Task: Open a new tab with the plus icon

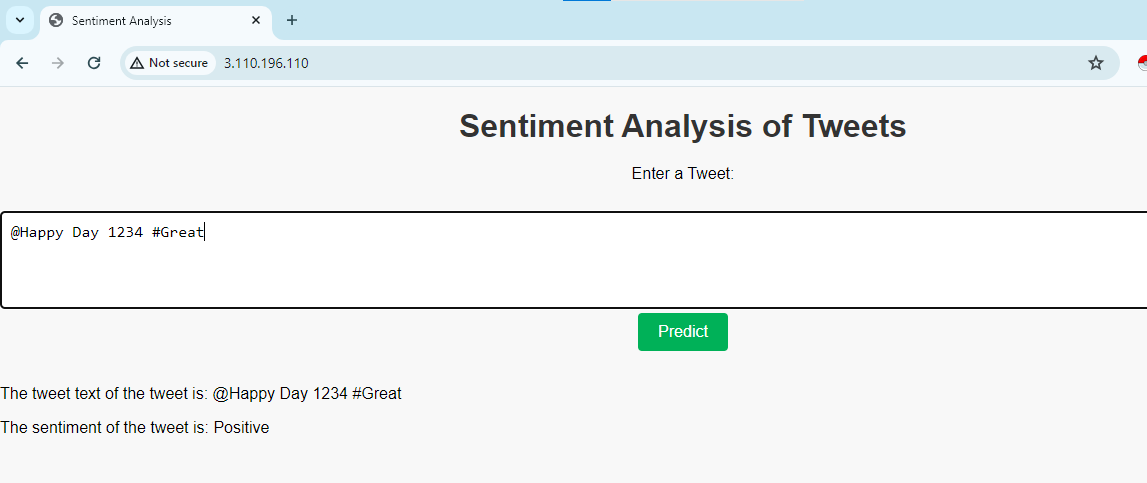Action: [x=292, y=20]
